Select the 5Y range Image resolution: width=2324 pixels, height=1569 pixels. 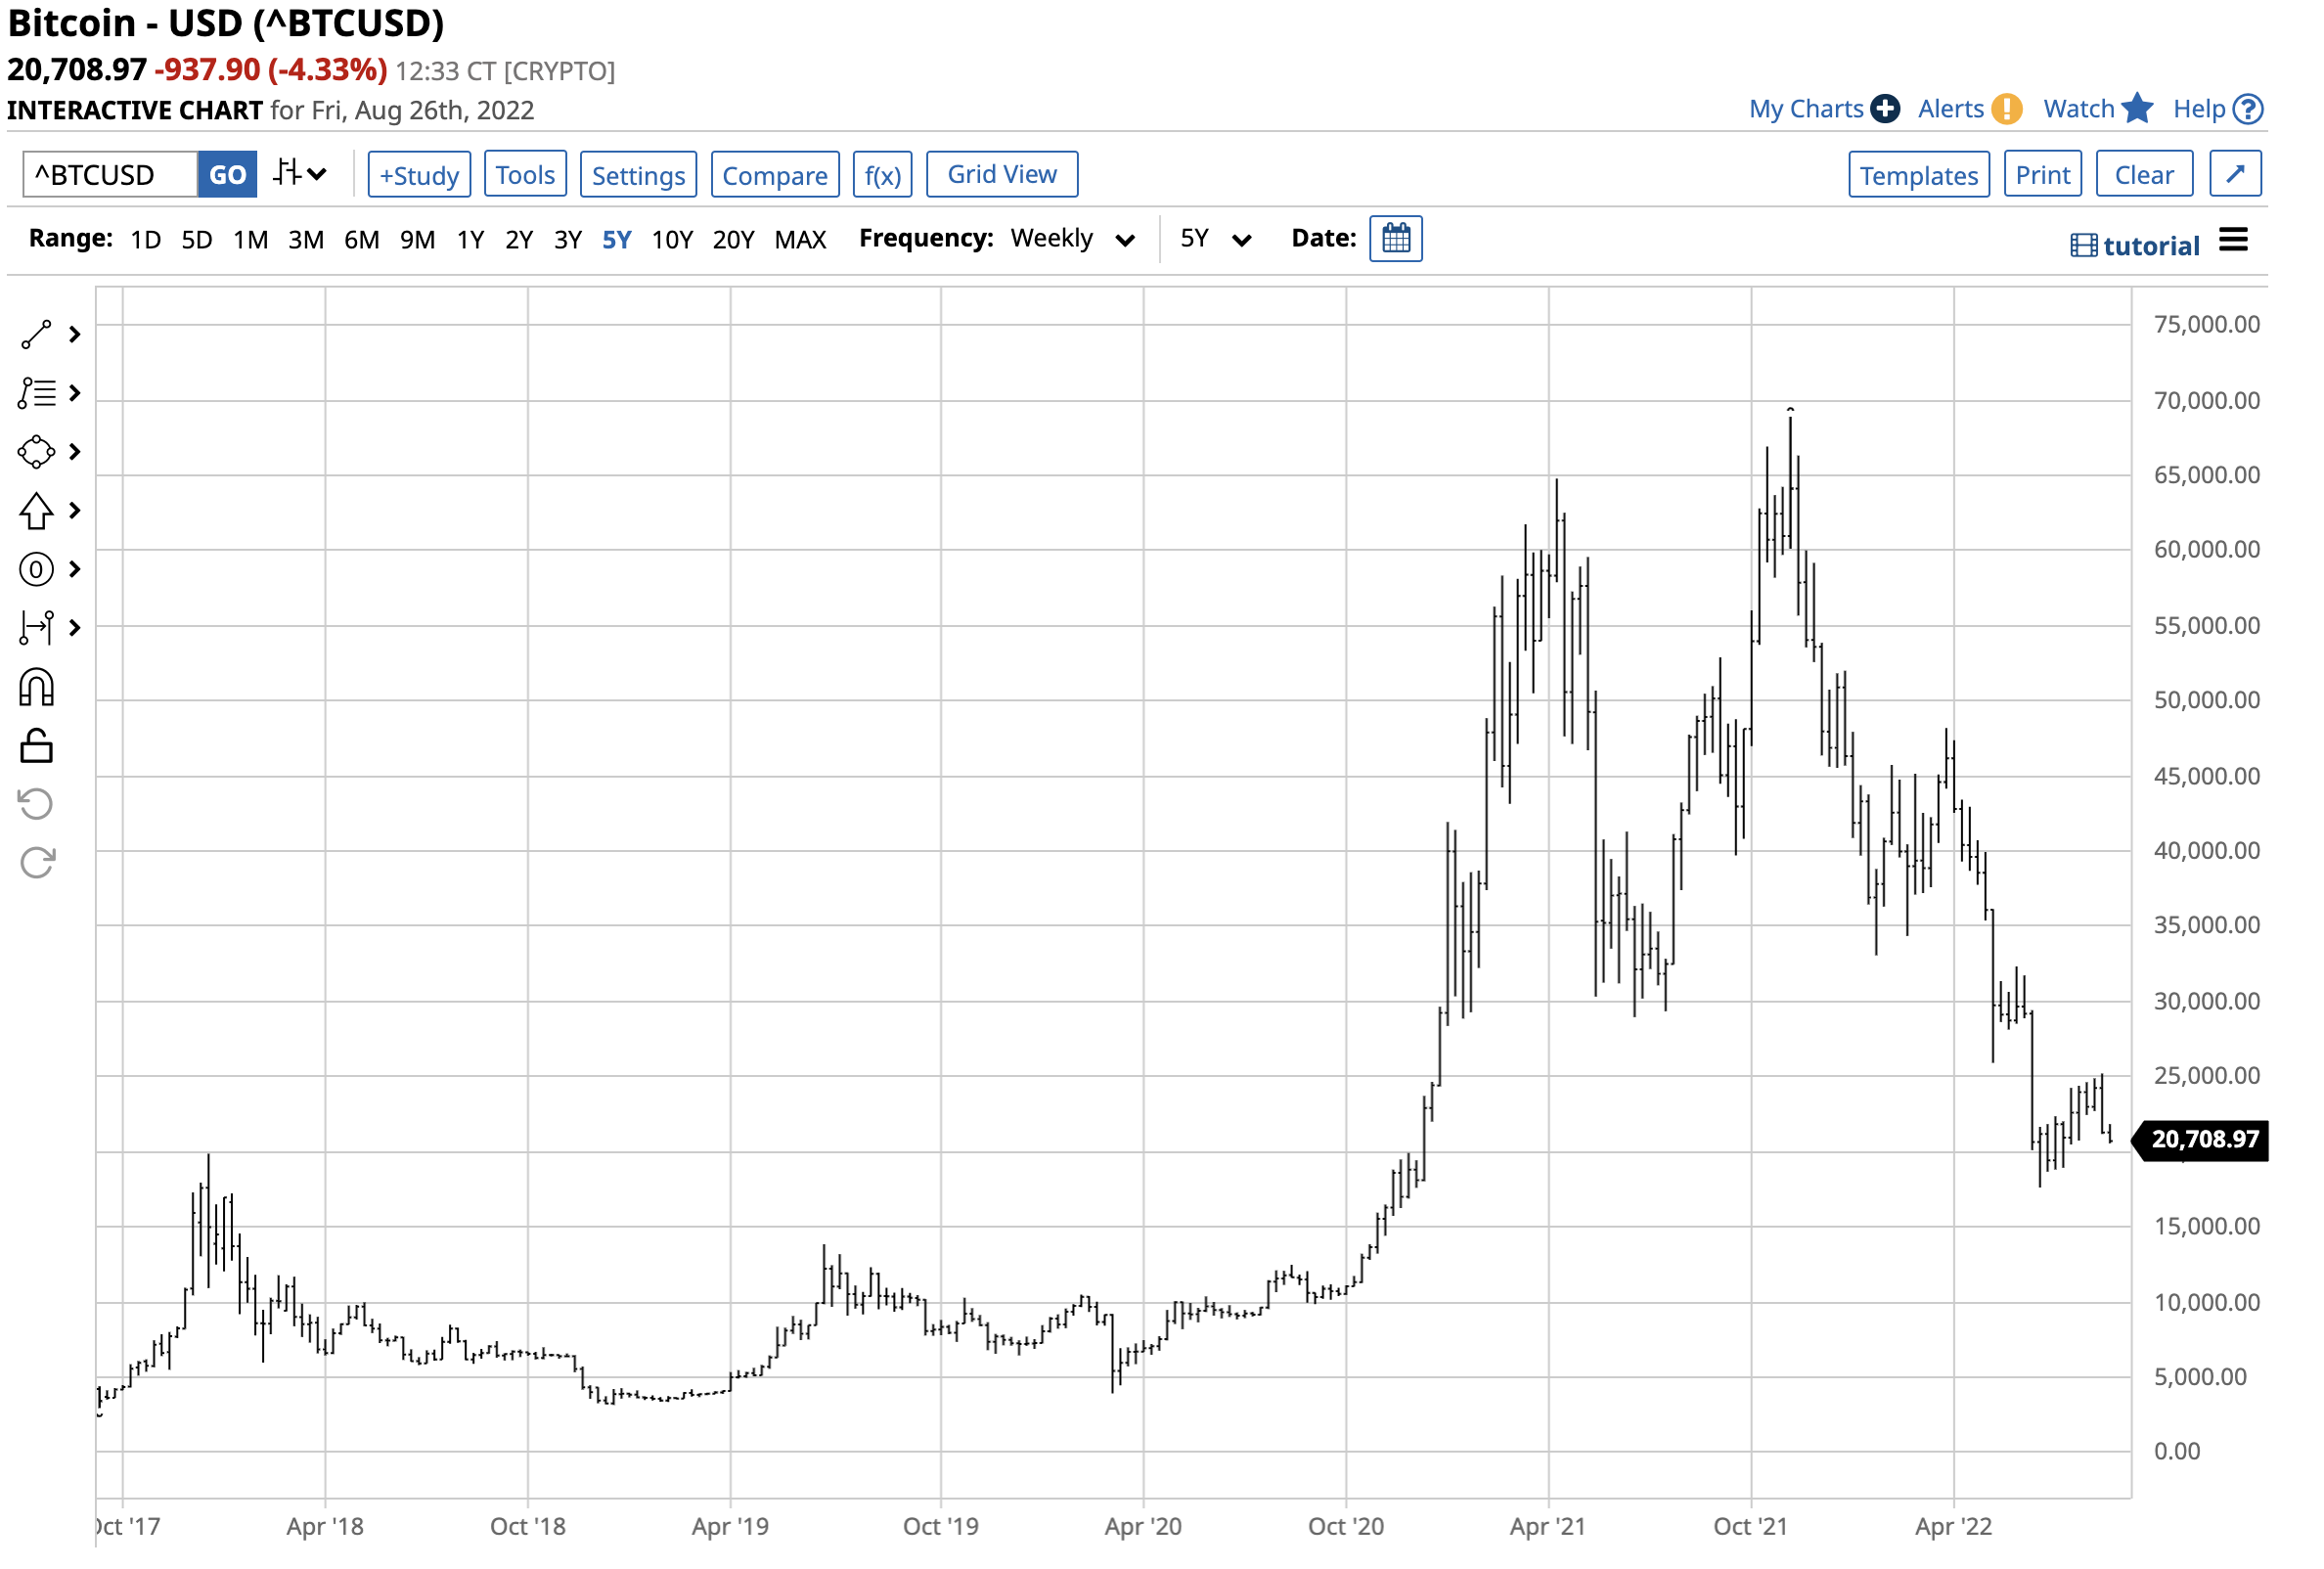pos(617,239)
